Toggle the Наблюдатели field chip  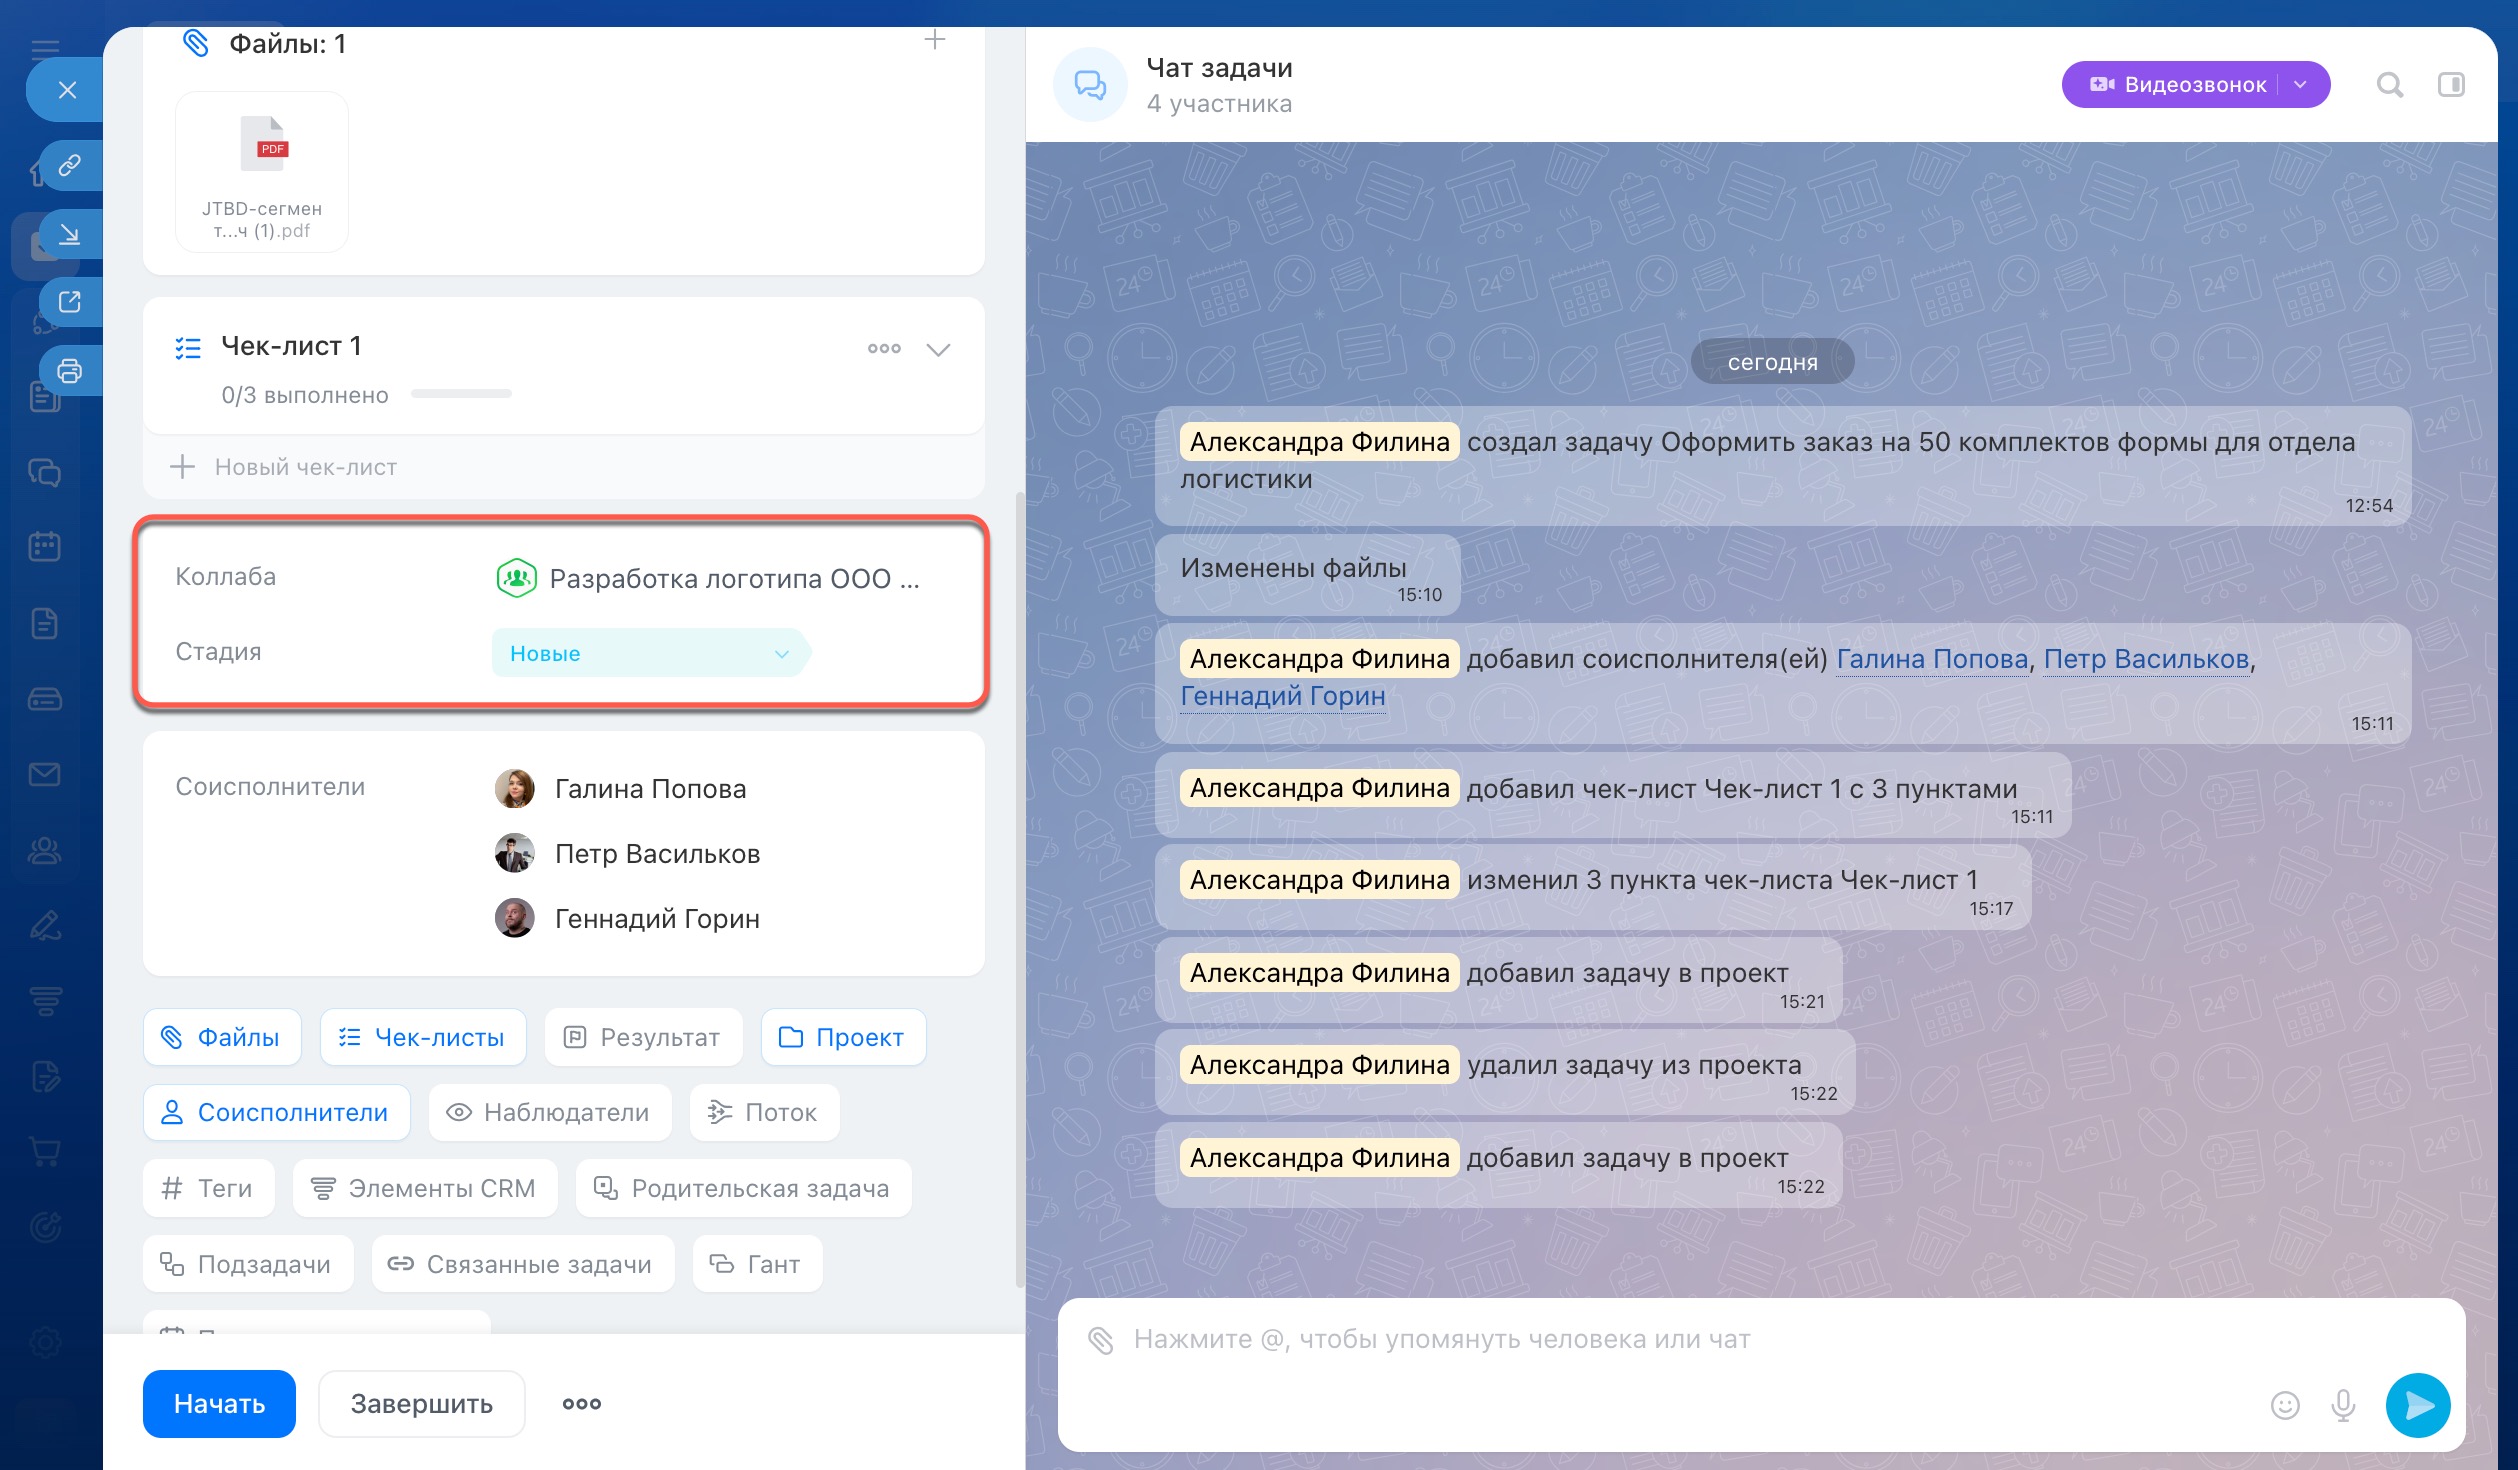click(549, 1112)
